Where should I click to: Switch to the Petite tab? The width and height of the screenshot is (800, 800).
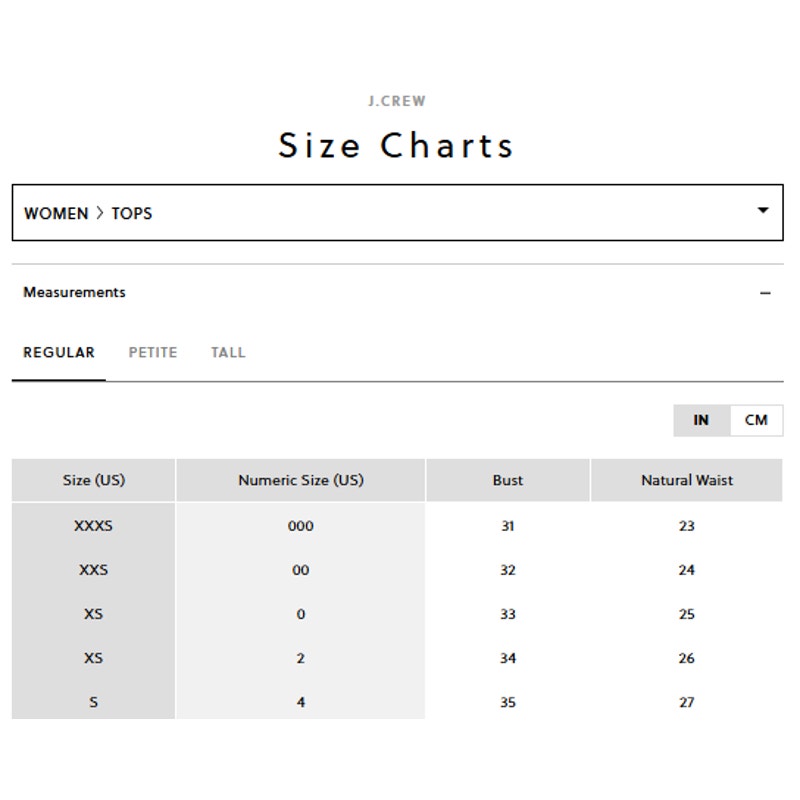[x=153, y=352]
